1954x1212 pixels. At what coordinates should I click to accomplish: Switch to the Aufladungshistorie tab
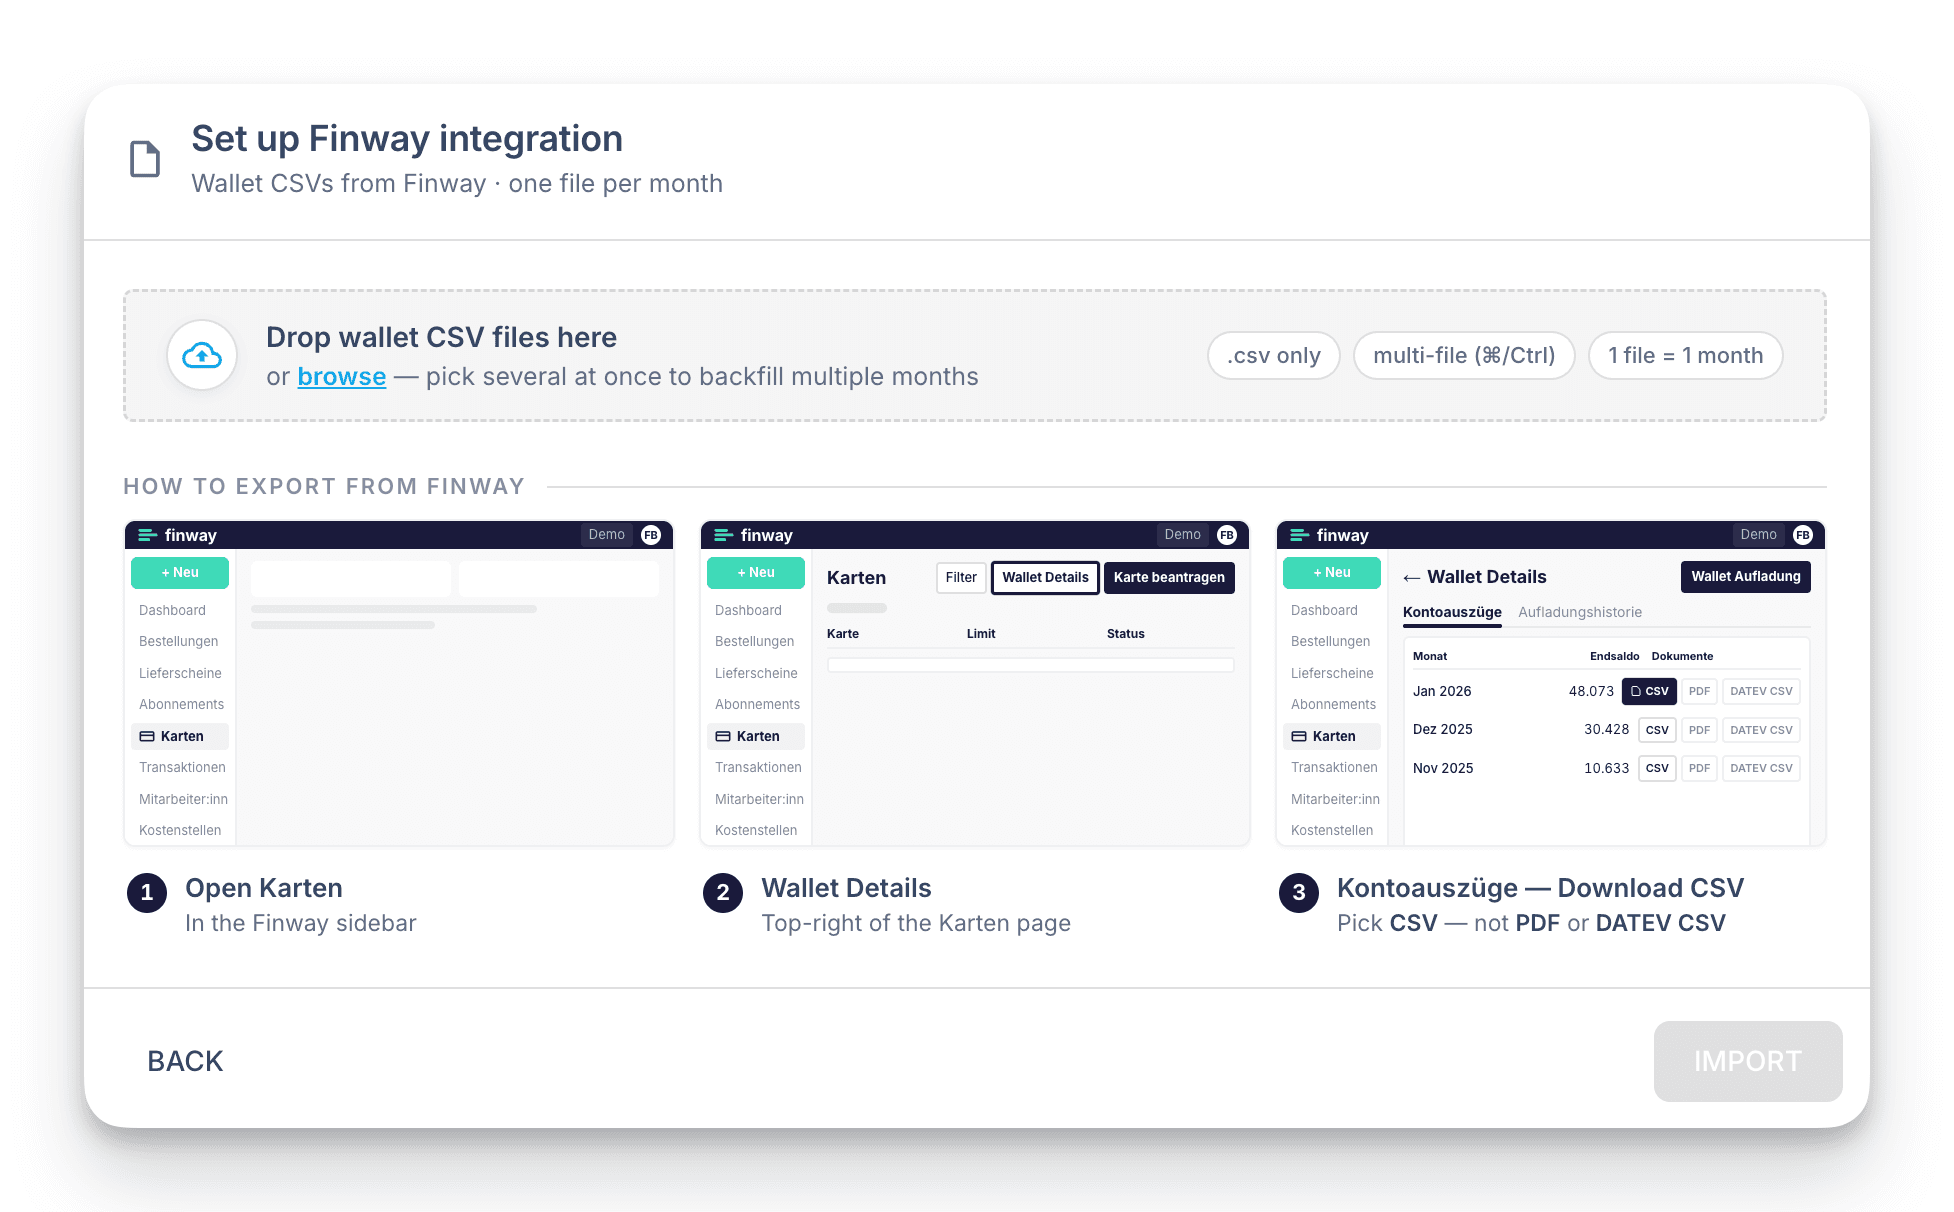click(x=1580, y=612)
